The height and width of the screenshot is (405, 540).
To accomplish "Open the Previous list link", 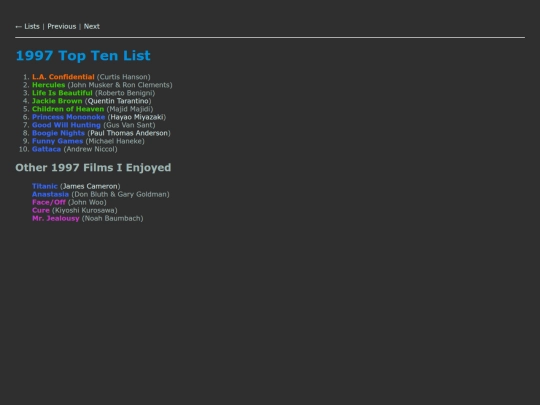I will [62, 27].
